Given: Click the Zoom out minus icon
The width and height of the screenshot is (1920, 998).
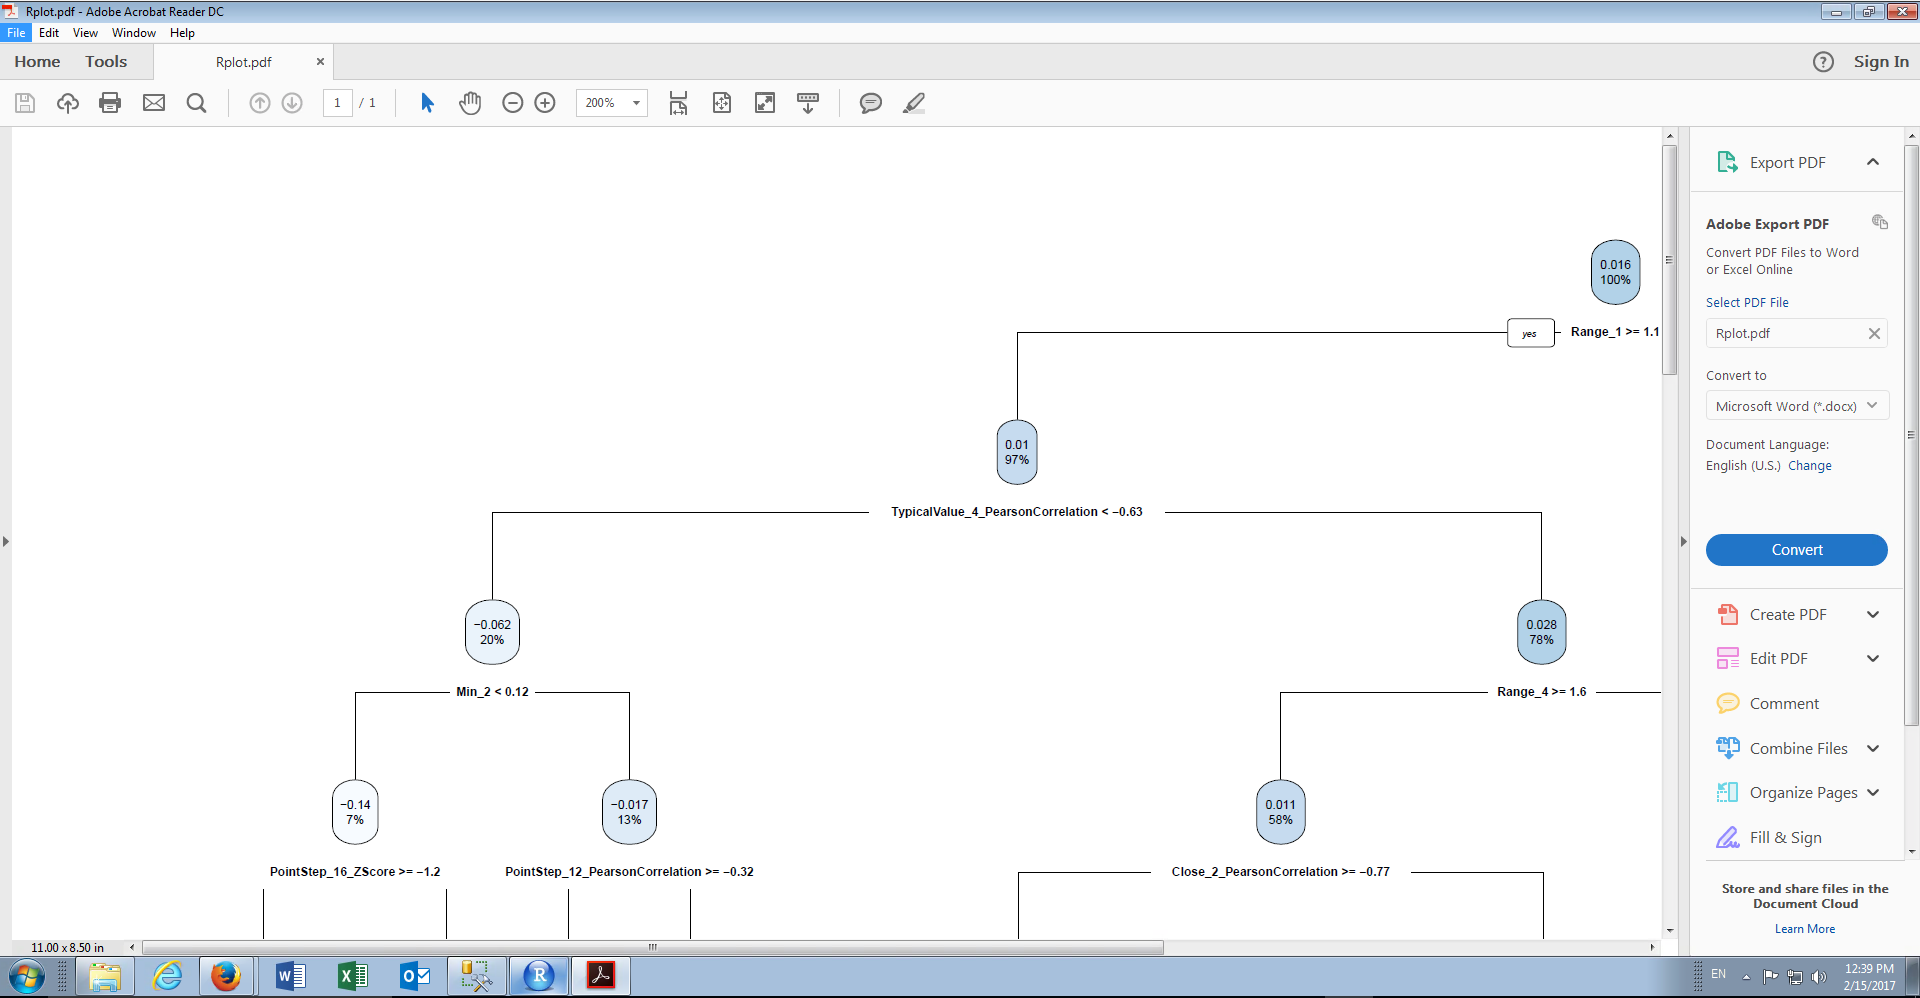Looking at the screenshot, I should pyautogui.click(x=513, y=103).
